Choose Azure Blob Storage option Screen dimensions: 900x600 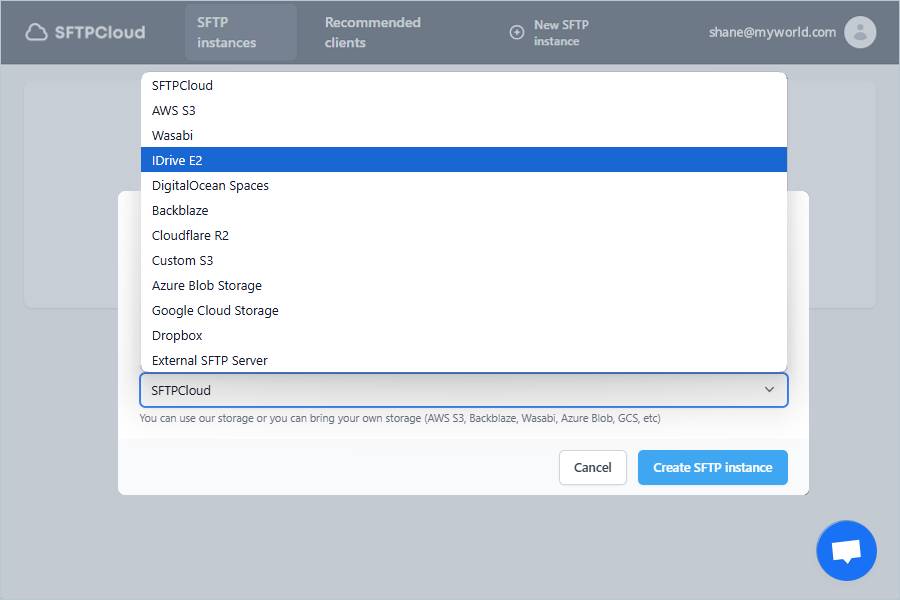[464, 285]
